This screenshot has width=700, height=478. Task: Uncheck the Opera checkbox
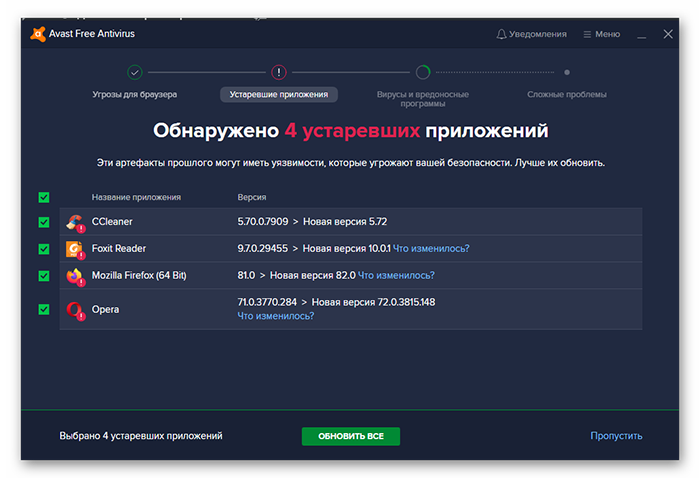pyautogui.click(x=44, y=309)
